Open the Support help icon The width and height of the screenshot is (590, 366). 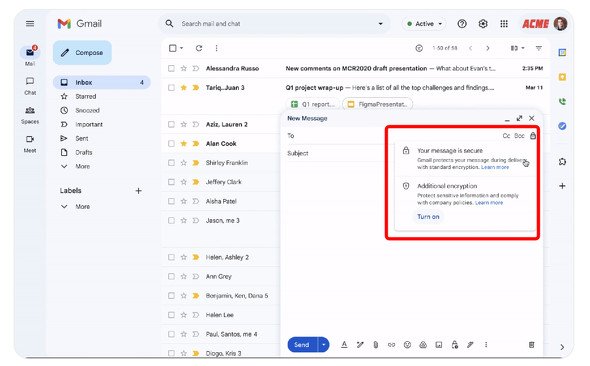click(462, 24)
